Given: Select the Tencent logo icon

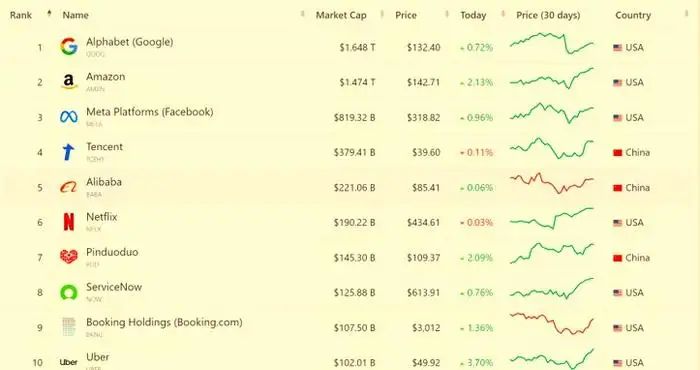Looking at the screenshot, I should point(68,152).
